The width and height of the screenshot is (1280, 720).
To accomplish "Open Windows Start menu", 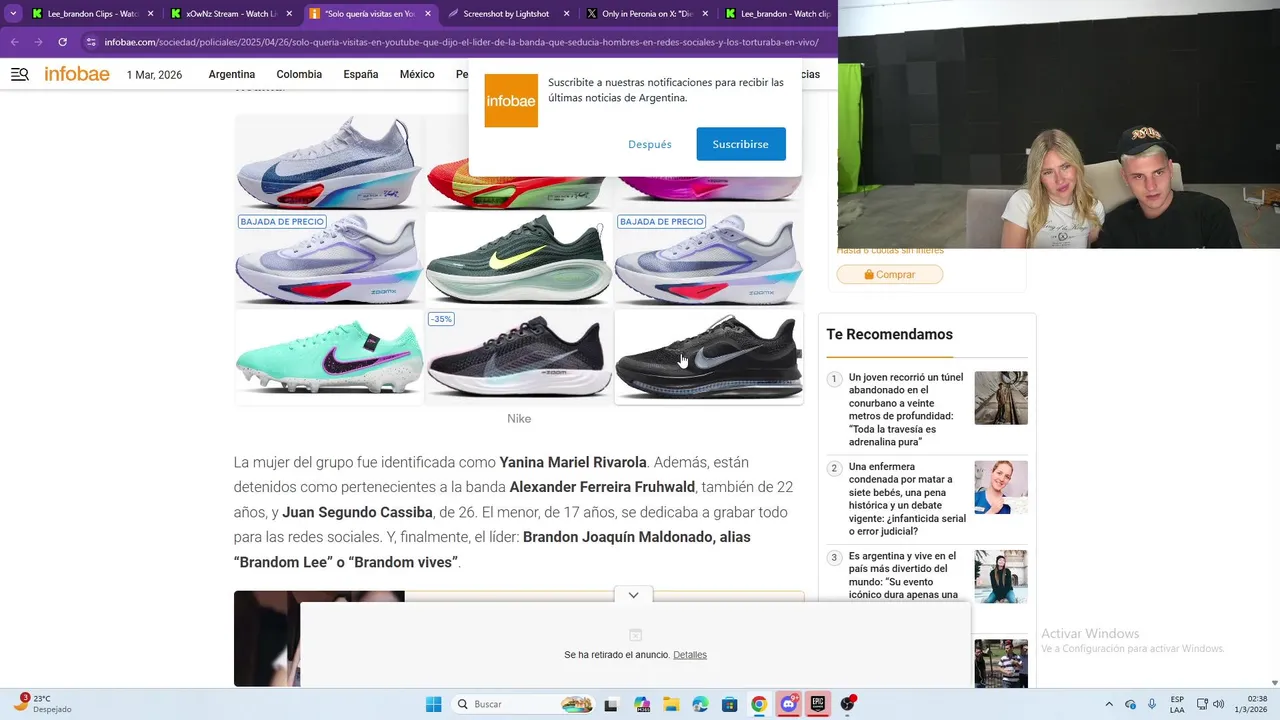I will pos(433,704).
